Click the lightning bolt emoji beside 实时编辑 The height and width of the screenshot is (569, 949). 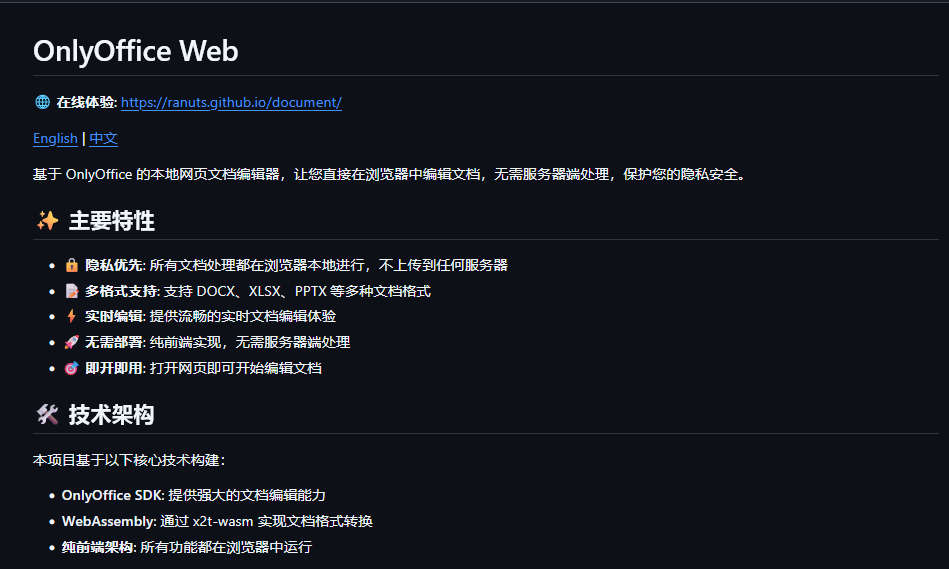point(71,316)
